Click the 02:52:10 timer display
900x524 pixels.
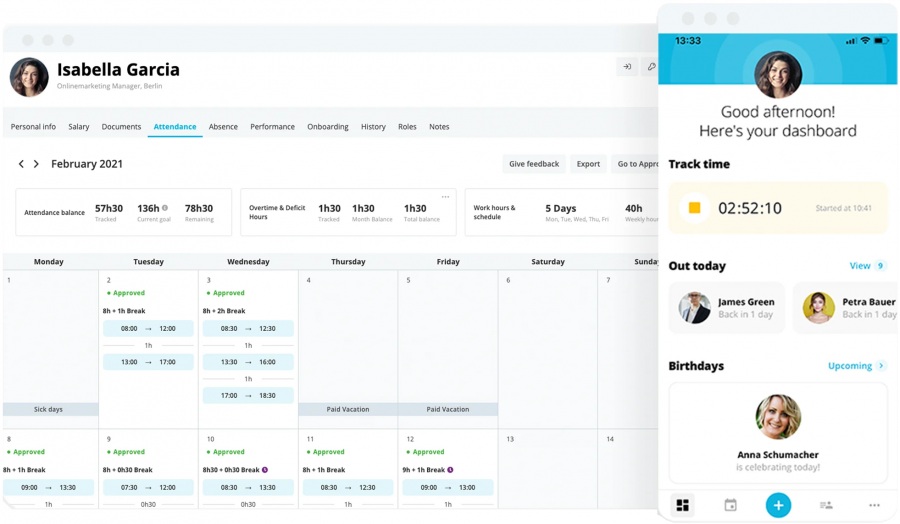[x=750, y=208]
